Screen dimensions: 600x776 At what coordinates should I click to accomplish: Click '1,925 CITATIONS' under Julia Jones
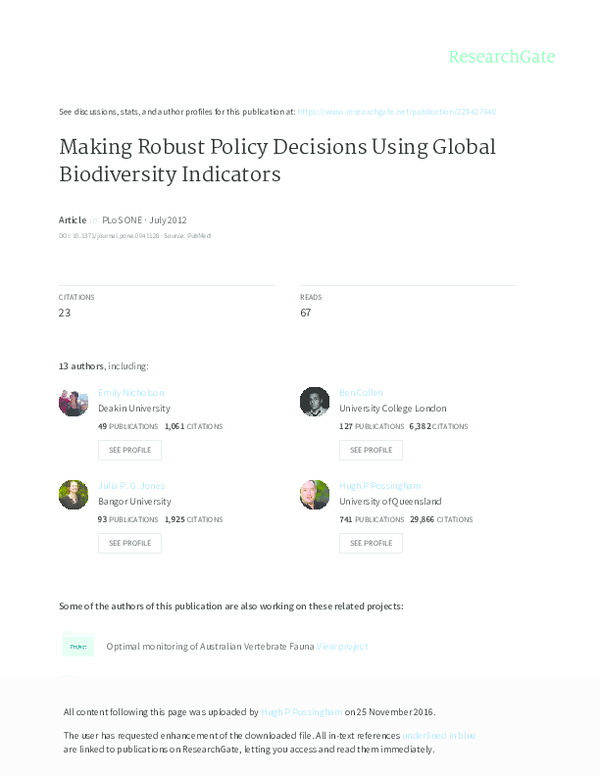194,519
